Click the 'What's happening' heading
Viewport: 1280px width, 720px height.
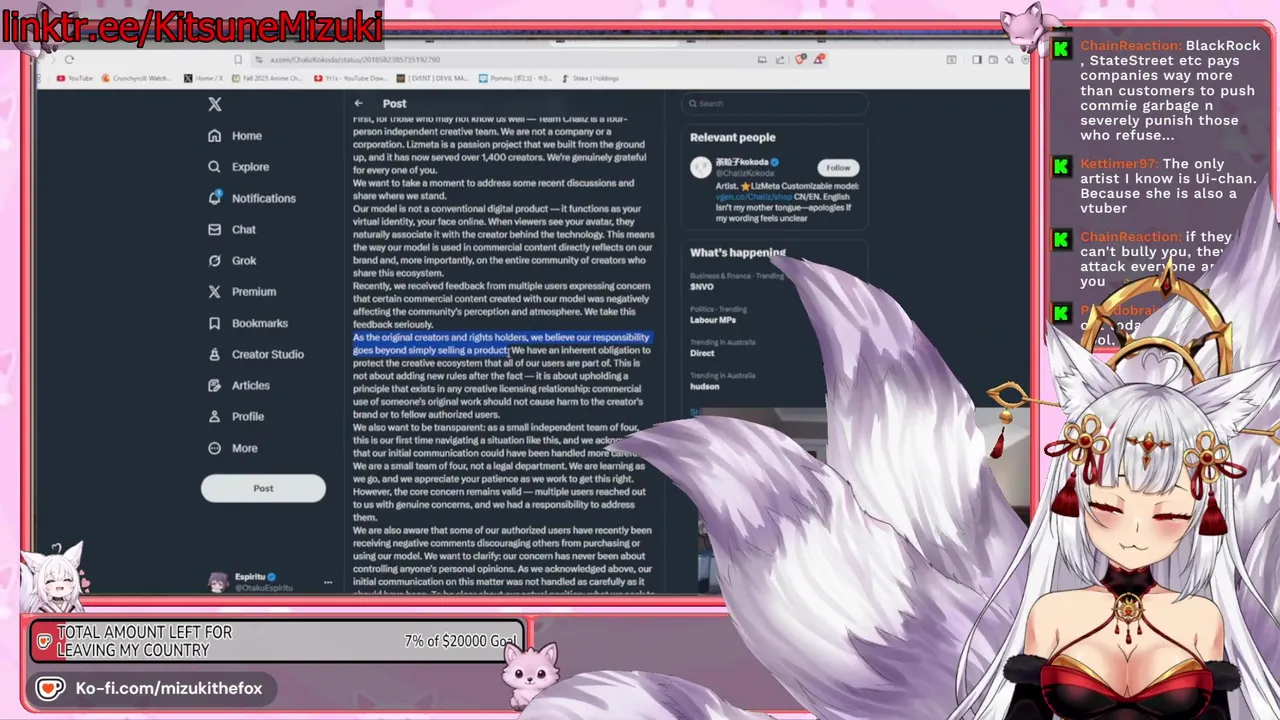(738, 253)
